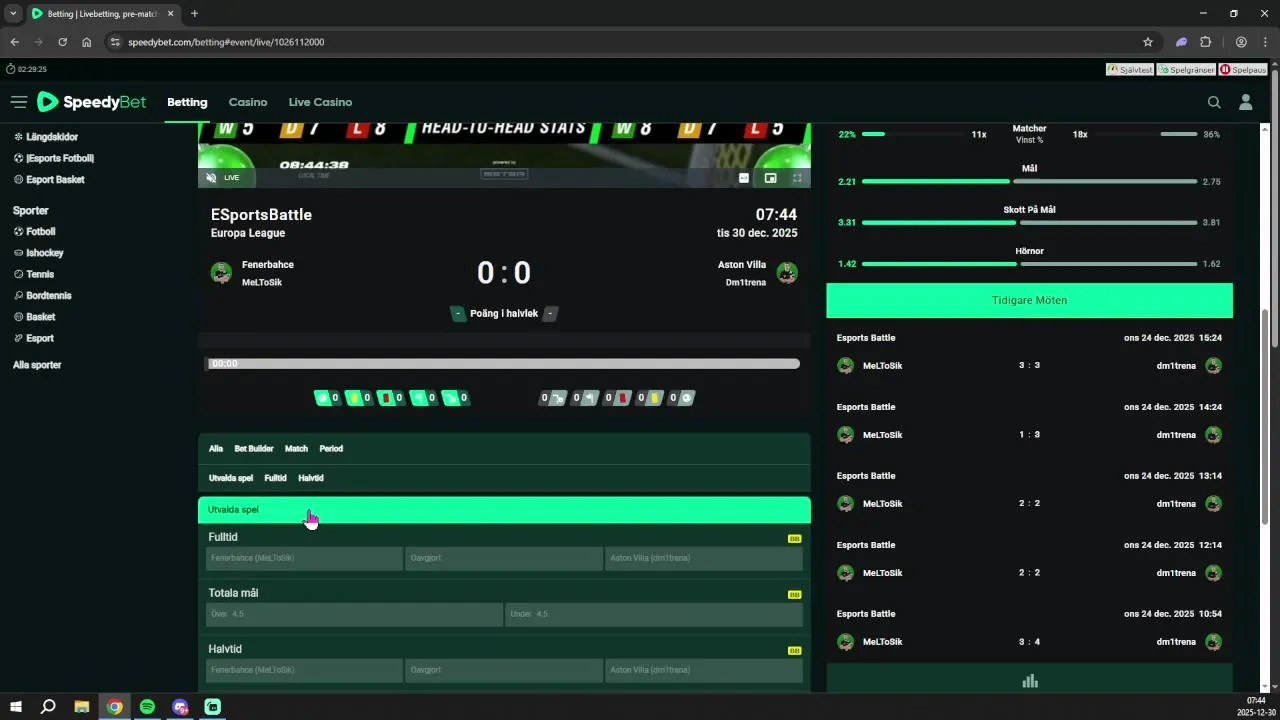Image resolution: width=1280 pixels, height=720 pixels.
Task: Open the Chrome extensions puzzle icon
Action: click(x=1205, y=42)
